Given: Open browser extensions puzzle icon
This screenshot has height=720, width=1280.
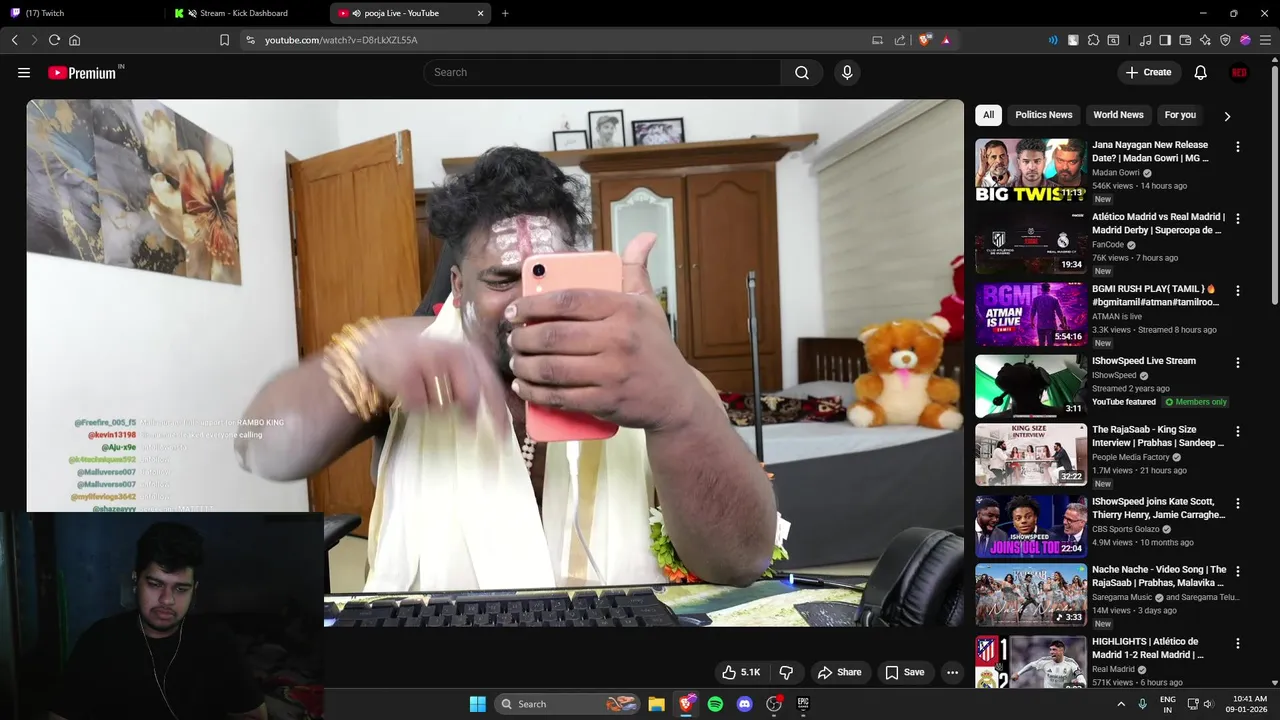Looking at the screenshot, I should pos(1093,40).
